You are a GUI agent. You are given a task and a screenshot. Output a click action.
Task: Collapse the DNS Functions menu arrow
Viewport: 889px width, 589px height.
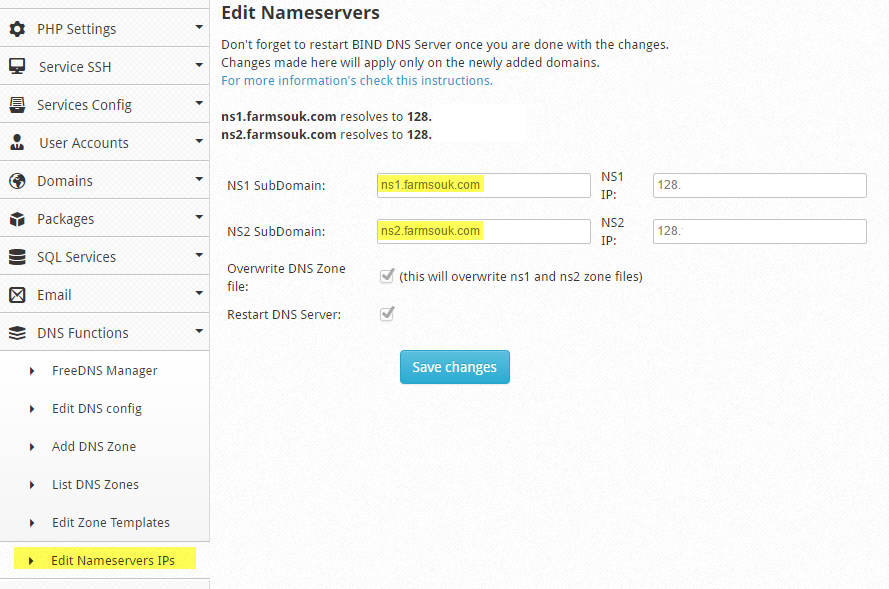tap(199, 331)
